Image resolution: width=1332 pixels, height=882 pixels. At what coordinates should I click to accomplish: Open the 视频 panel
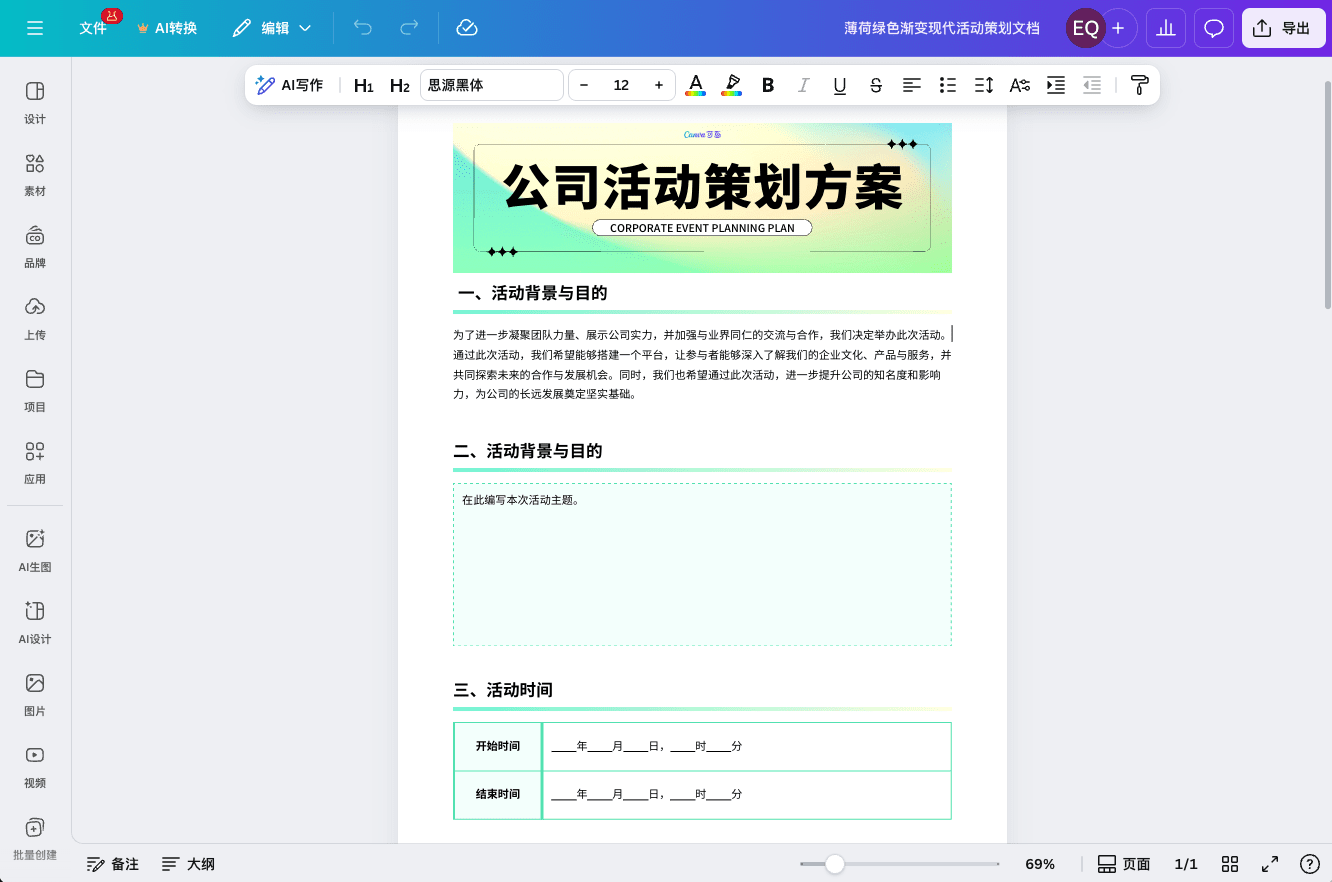point(34,767)
